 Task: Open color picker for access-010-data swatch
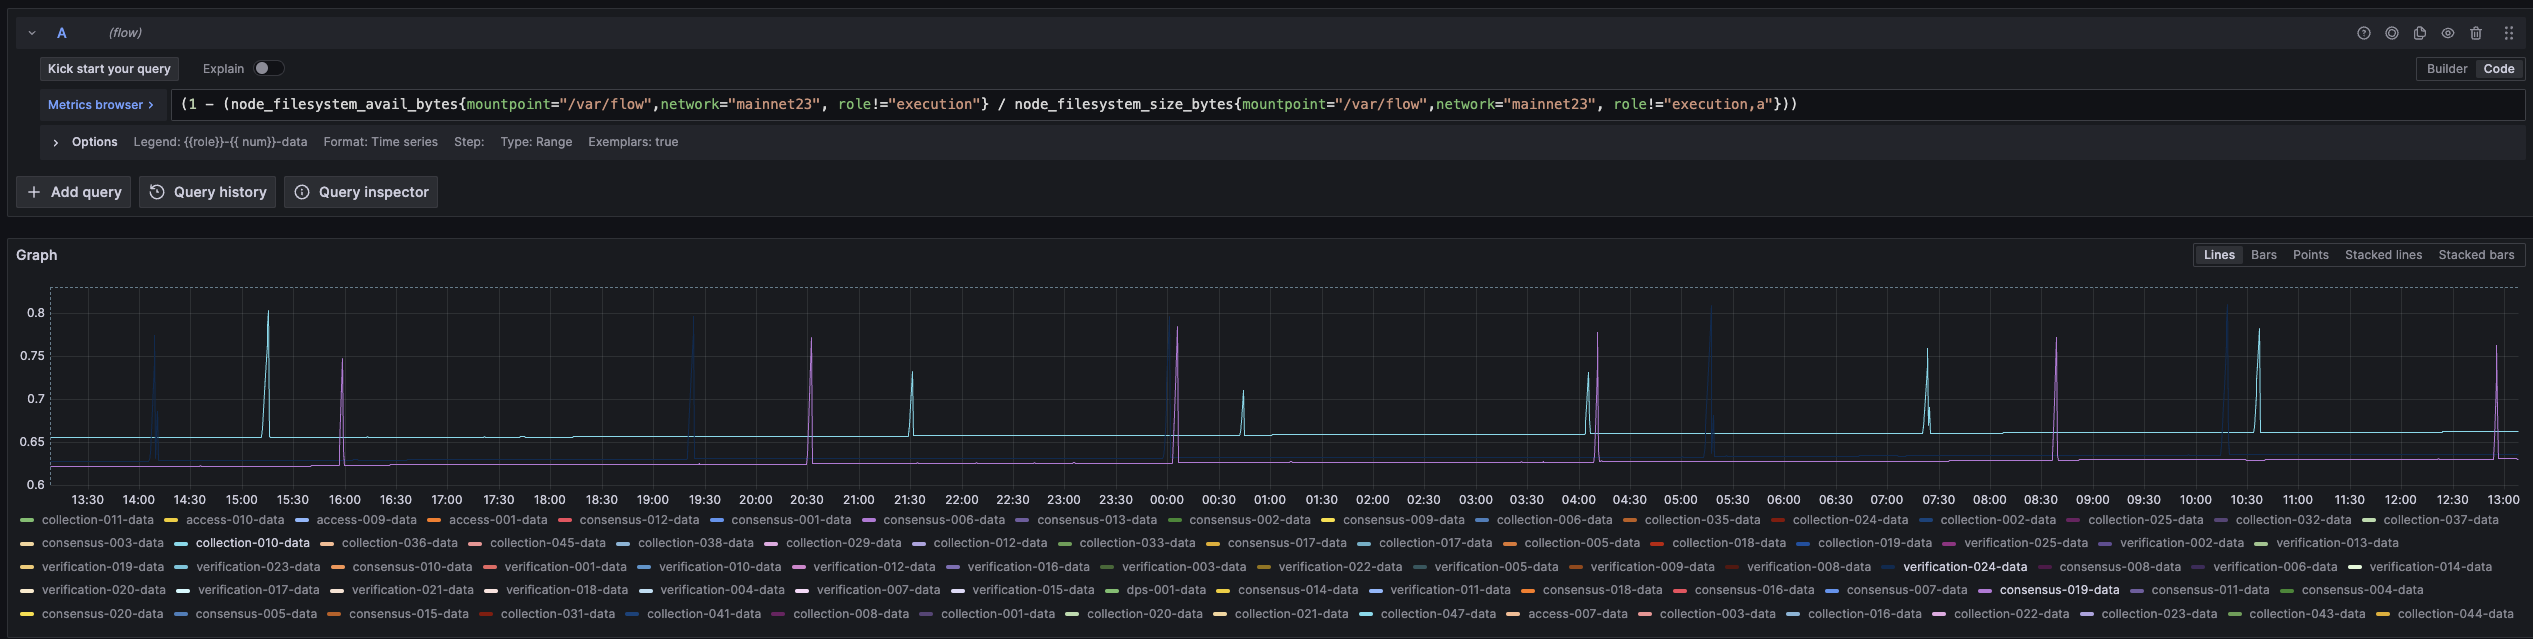coord(171,520)
